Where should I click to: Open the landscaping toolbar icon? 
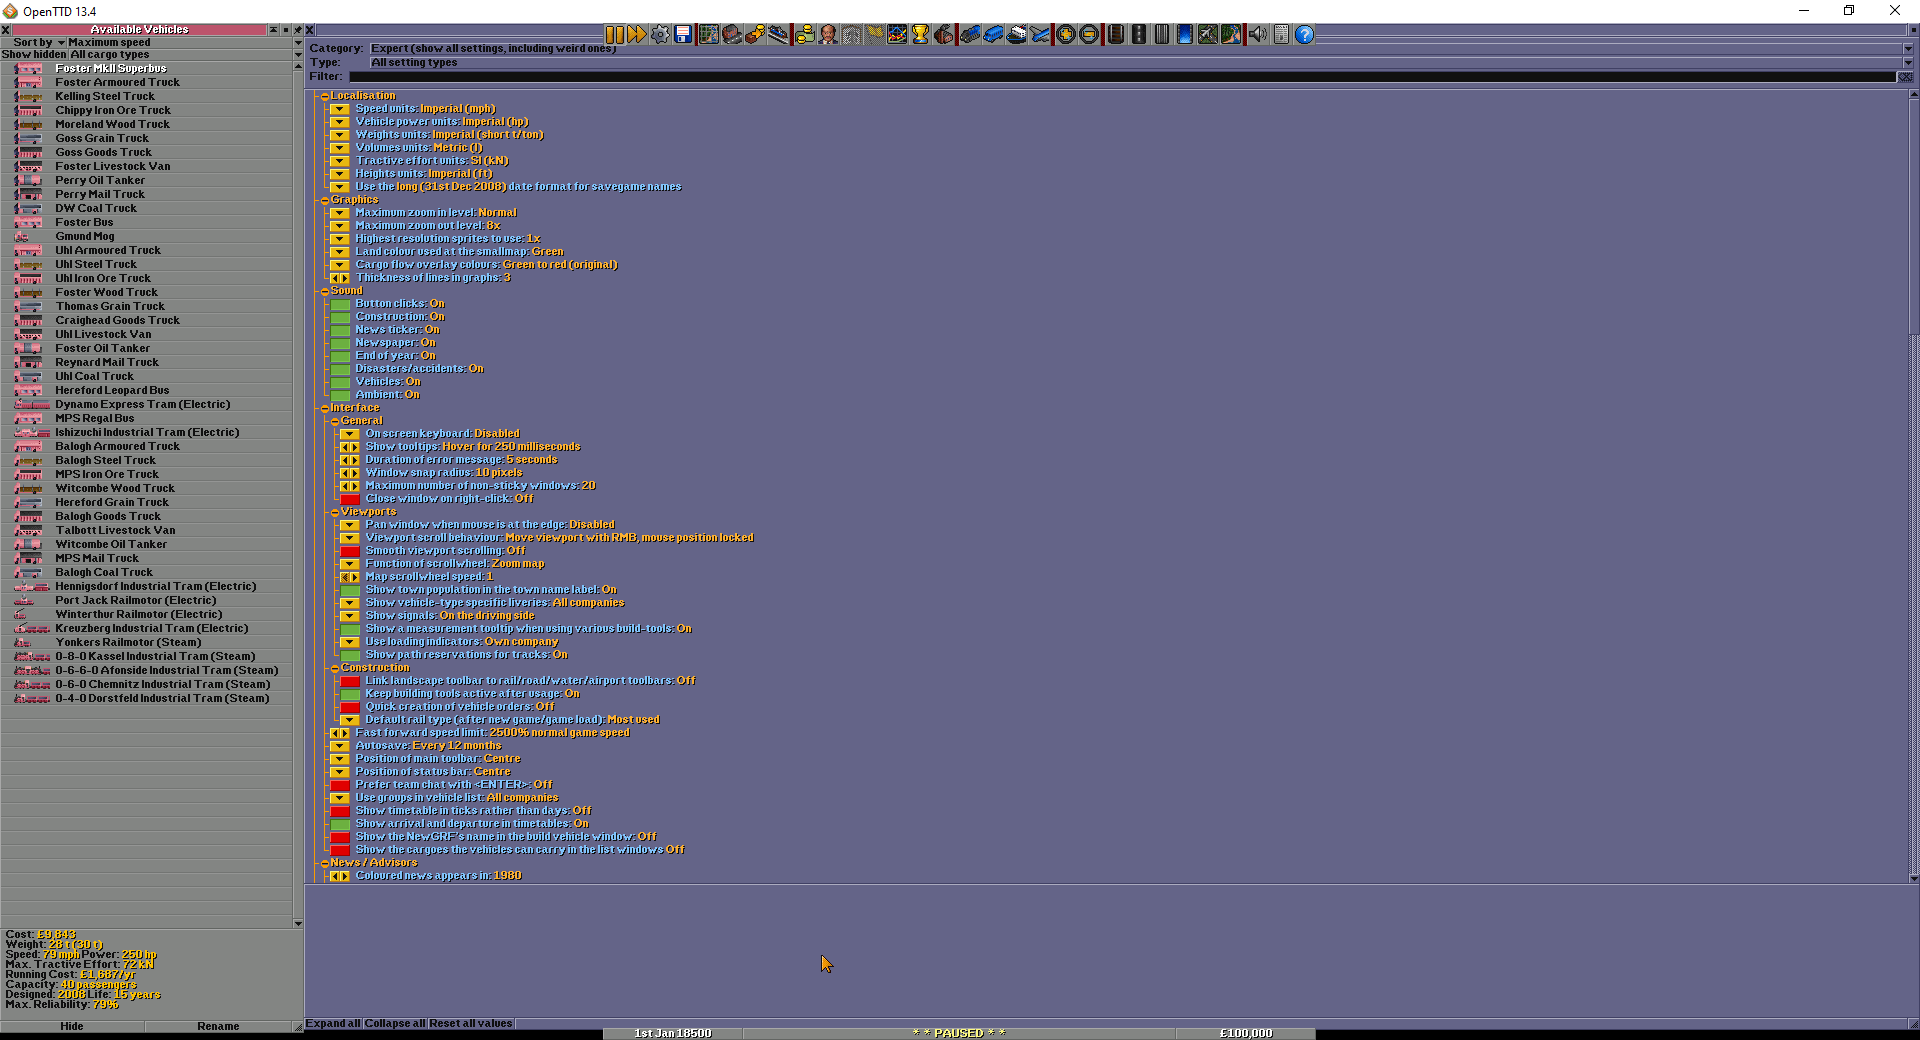tap(1231, 35)
